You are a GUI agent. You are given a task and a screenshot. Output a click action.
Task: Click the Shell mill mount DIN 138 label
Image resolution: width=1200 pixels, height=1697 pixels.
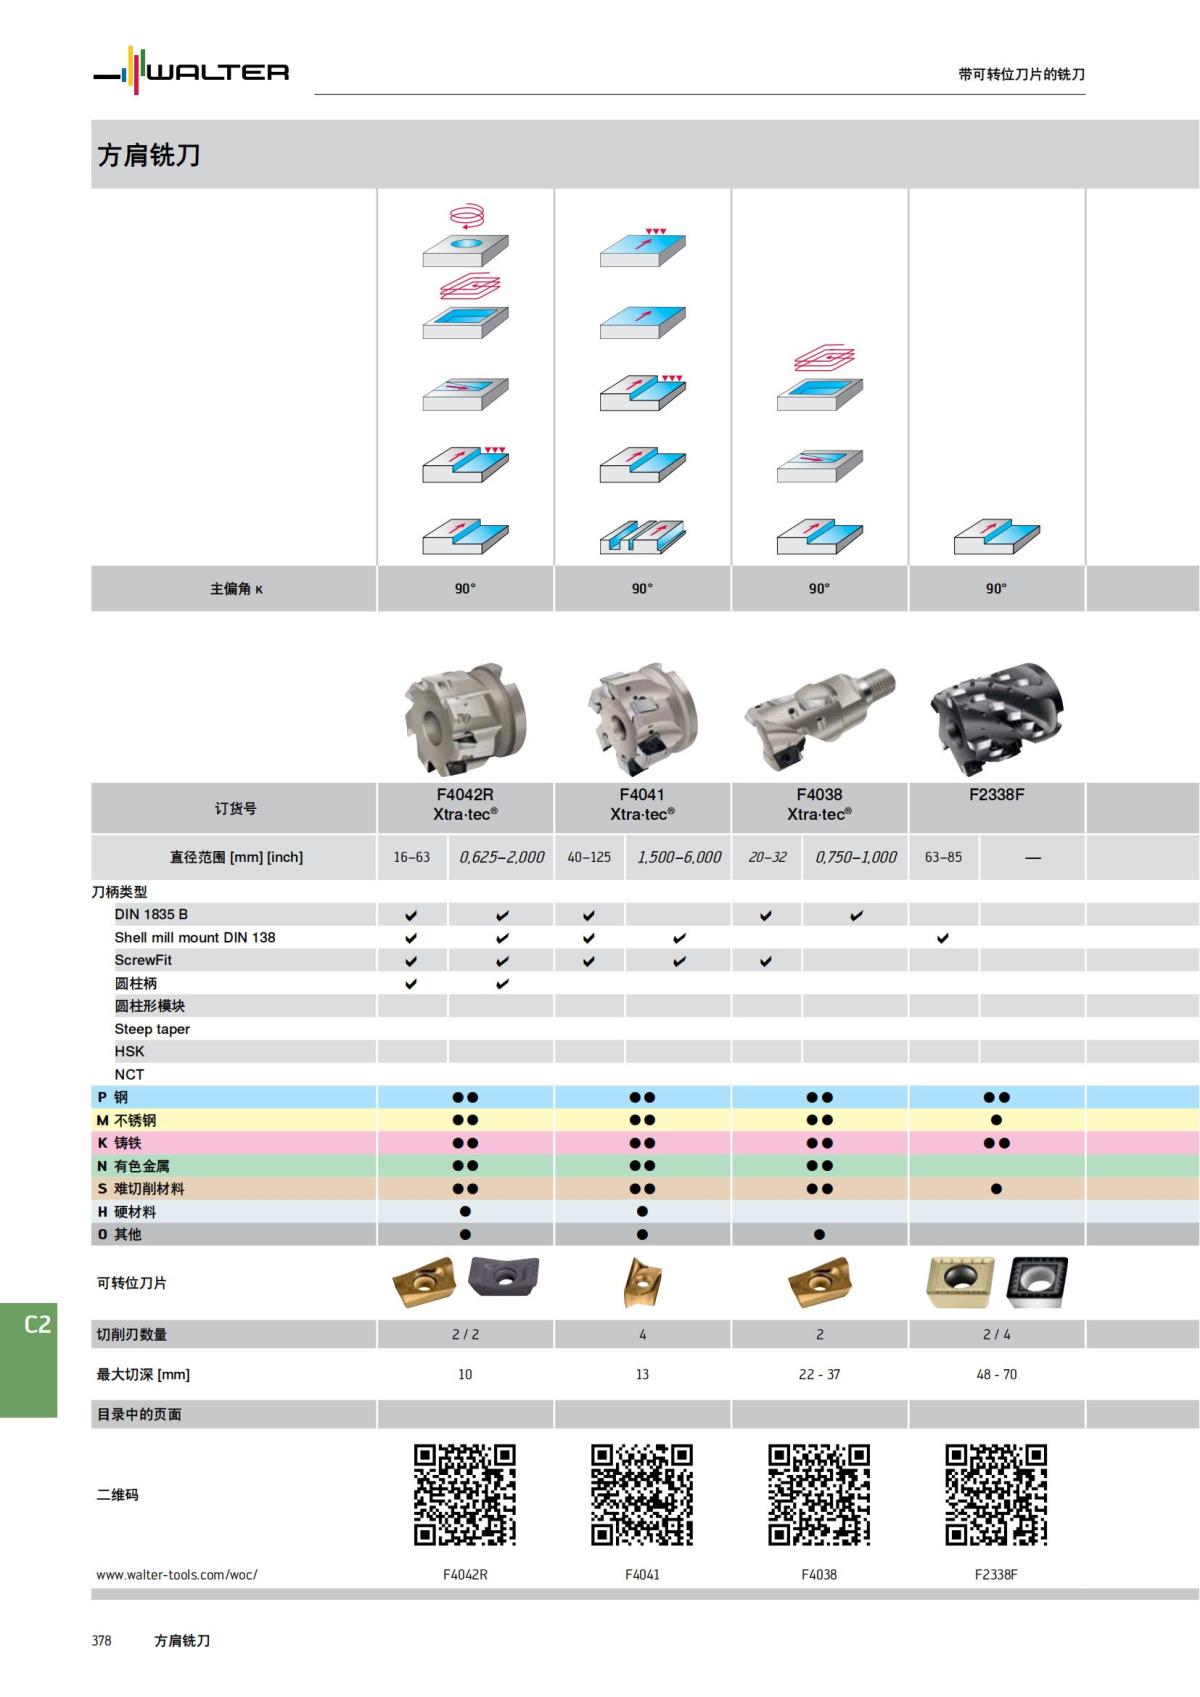195,937
